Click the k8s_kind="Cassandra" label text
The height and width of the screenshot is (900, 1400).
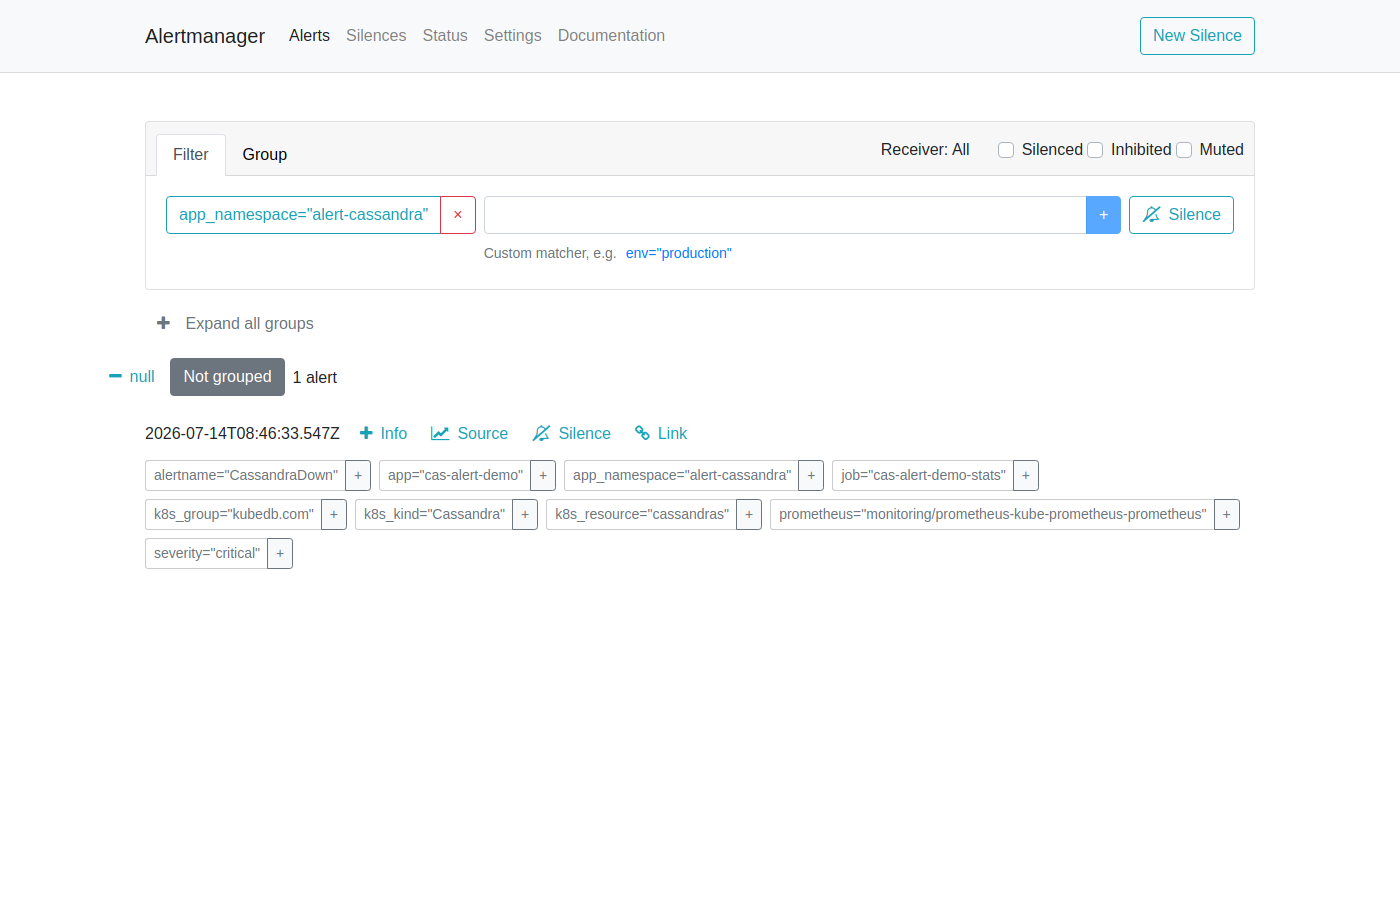pyautogui.click(x=434, y=515)
